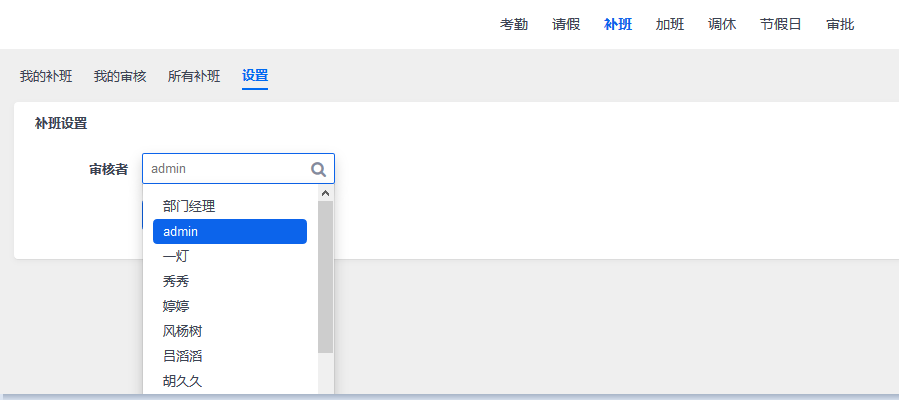Switch to the 我的审核 tab

[120, 76]
